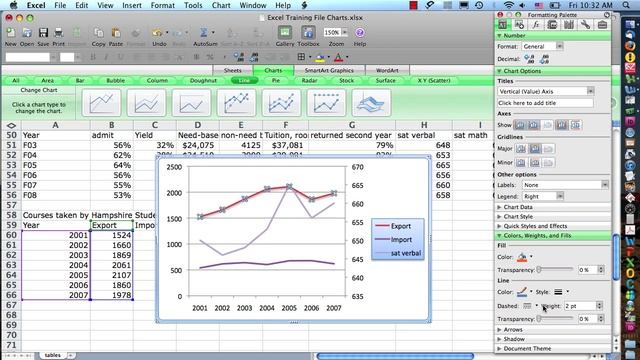Toggle the first Major gridlines button
Viewport: 640px width, 360px height.
521,149
